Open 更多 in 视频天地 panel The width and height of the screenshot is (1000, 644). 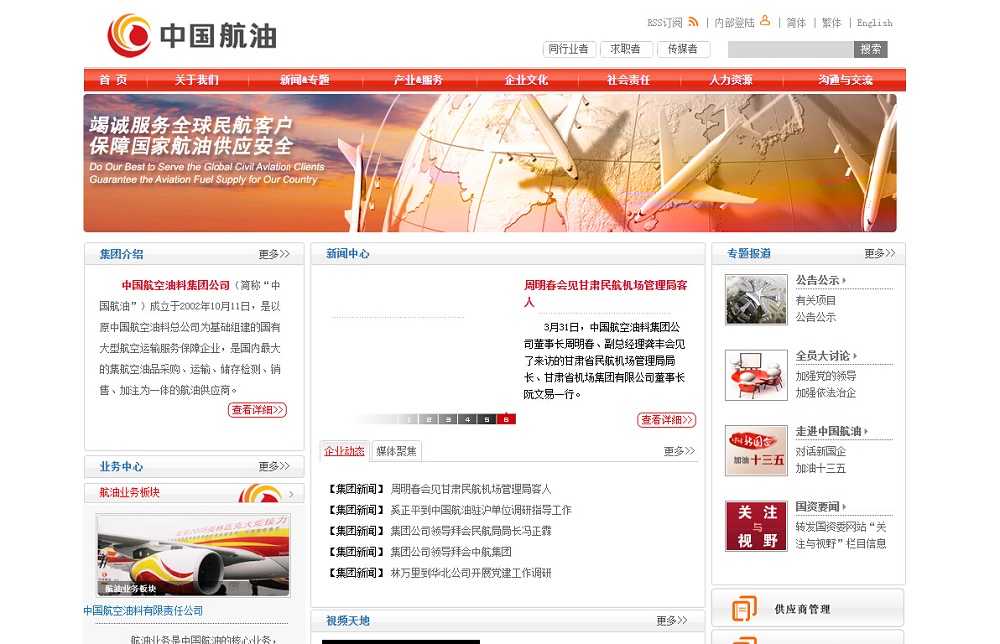672,621
